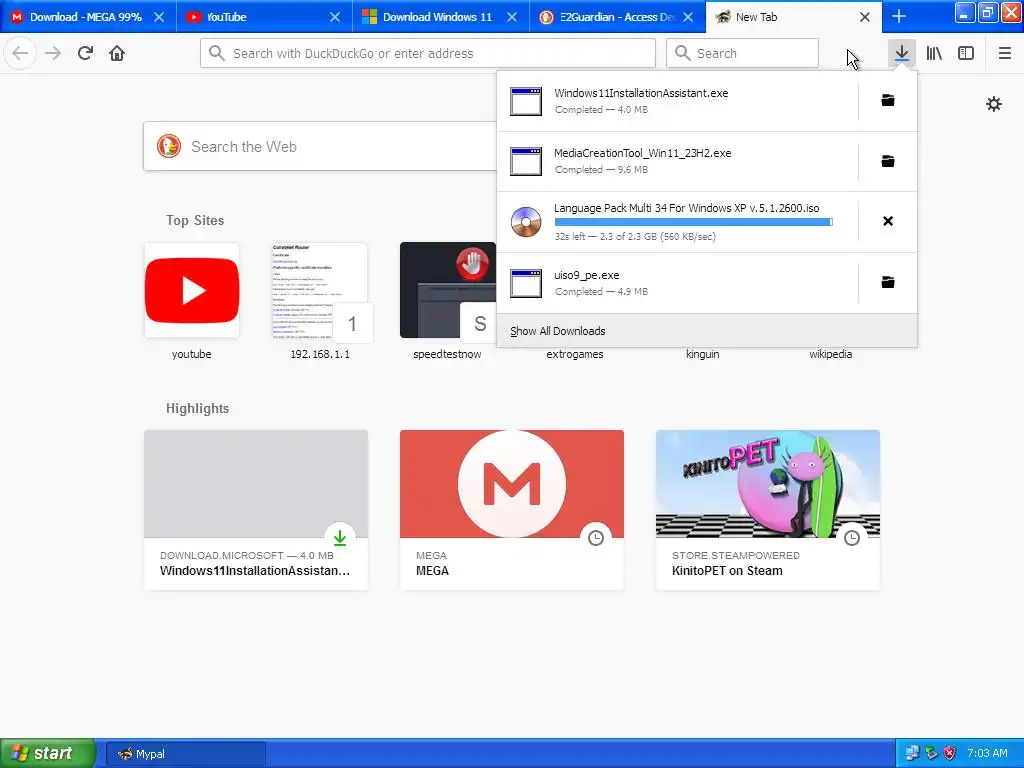Viewport: 1024px width, 768px height.
Task: Click the magnifier in the address bar
Action: tap(216, 53)
